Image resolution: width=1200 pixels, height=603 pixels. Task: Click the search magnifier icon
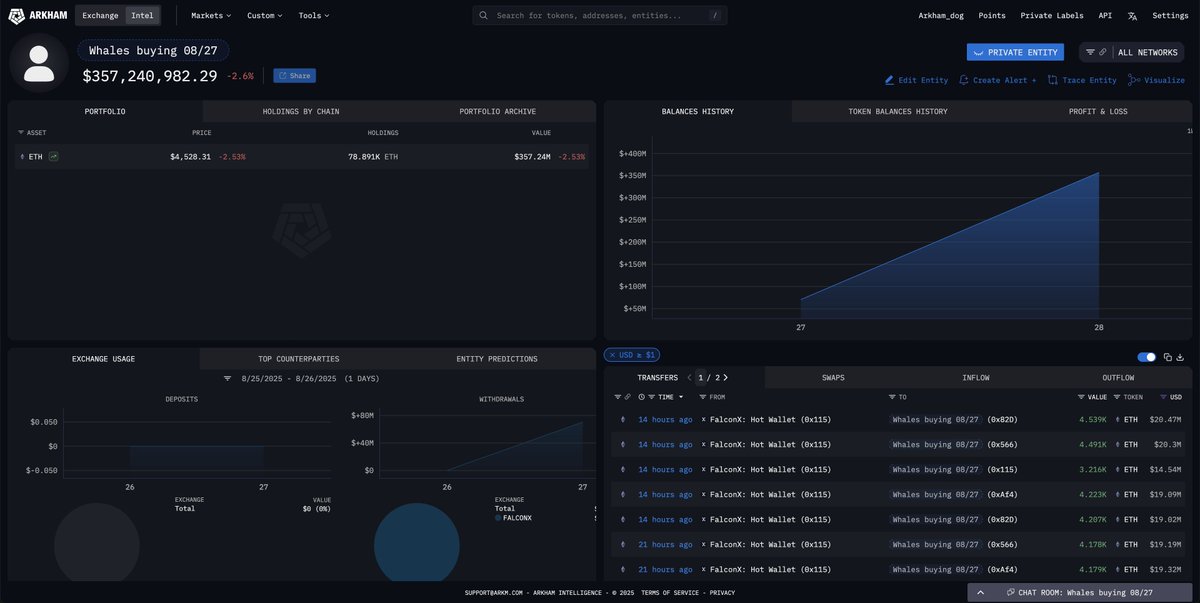click(x=484, y=16)
